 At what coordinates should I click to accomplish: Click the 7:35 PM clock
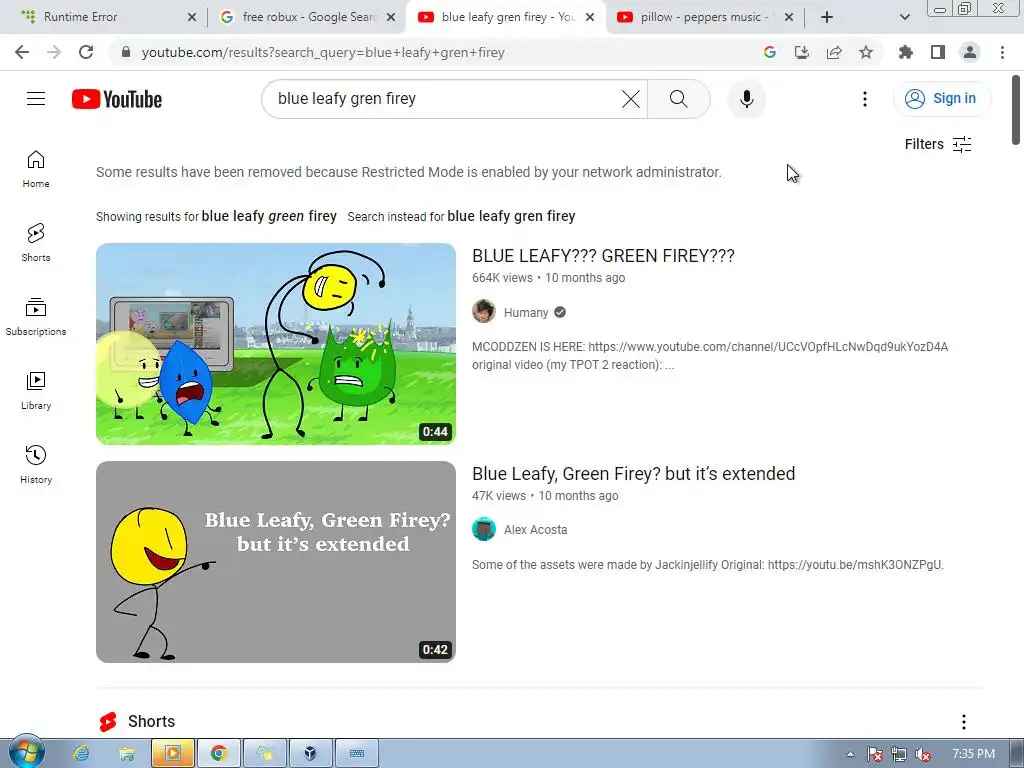pos(973,754)
